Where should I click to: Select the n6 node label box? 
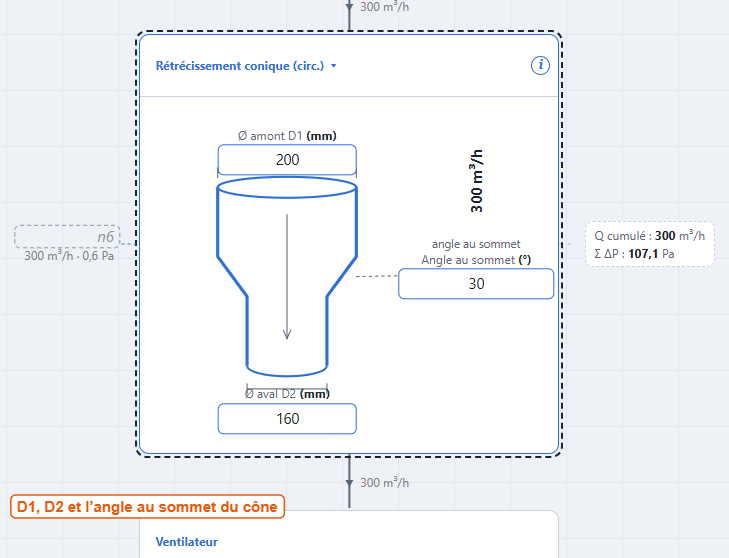coord(67,237)
